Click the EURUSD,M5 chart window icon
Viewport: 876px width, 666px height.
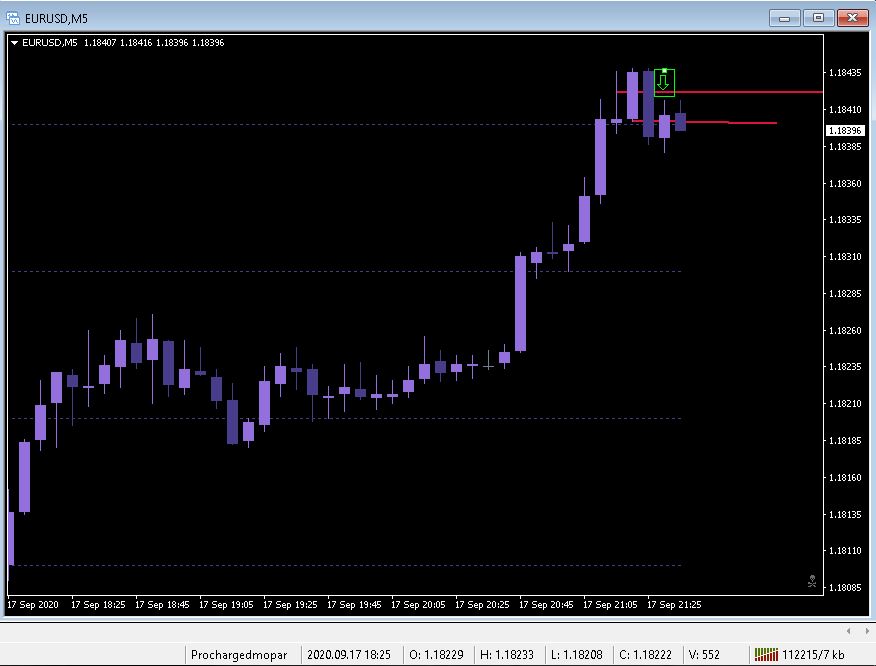pyautogui.click(x=12, y=18)
